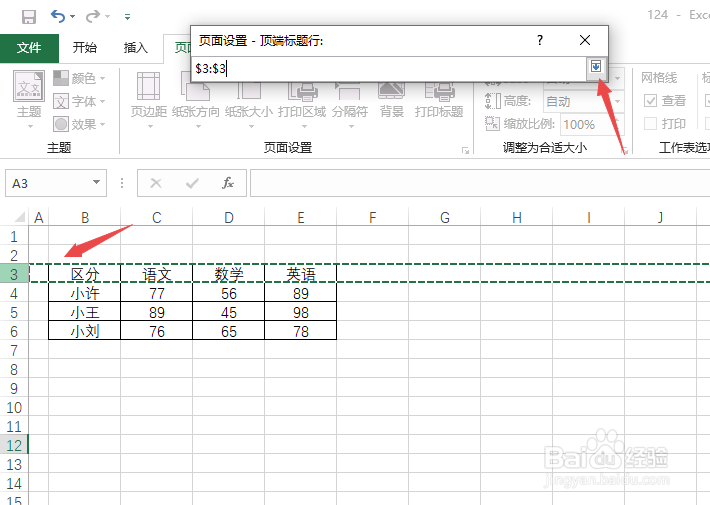Click 小刘's 数学 score 65
Viewport: 710px width, 505px height.
229,331
